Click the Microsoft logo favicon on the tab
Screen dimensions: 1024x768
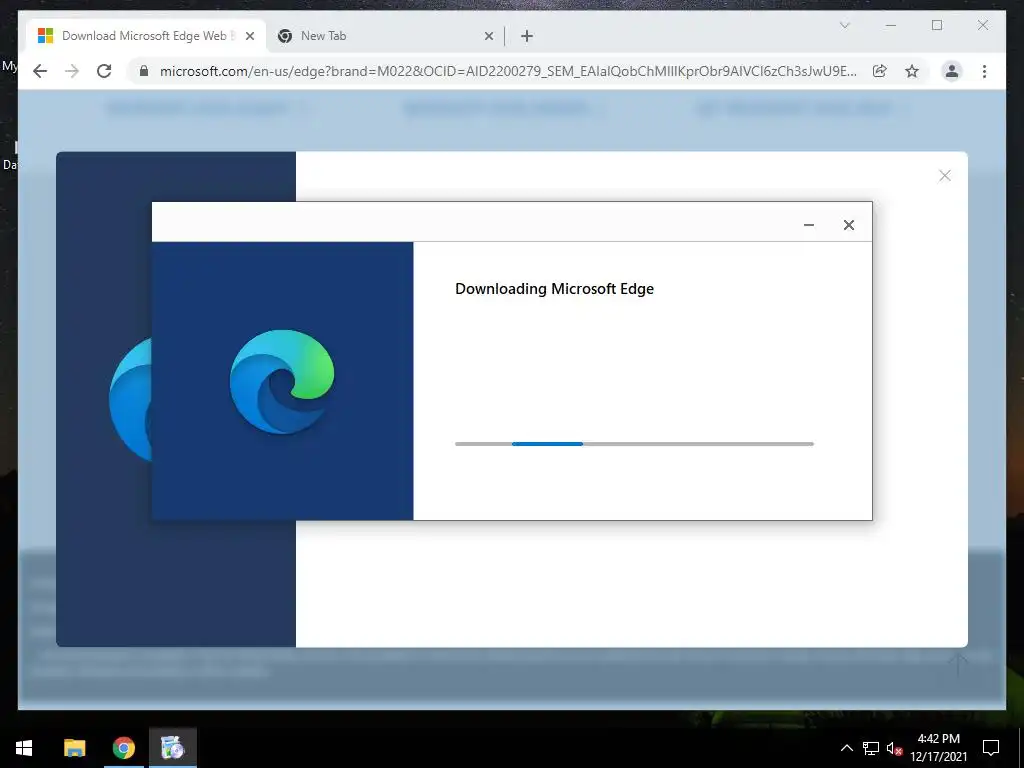[45, 36]
